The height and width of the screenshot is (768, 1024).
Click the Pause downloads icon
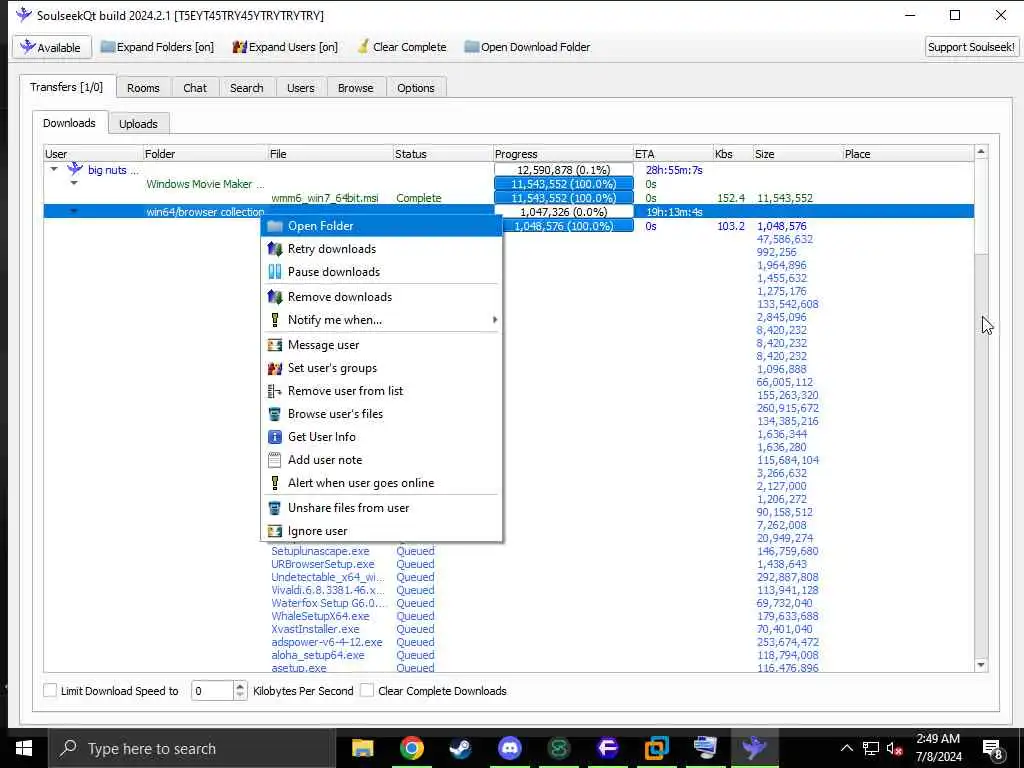(275, 272)
